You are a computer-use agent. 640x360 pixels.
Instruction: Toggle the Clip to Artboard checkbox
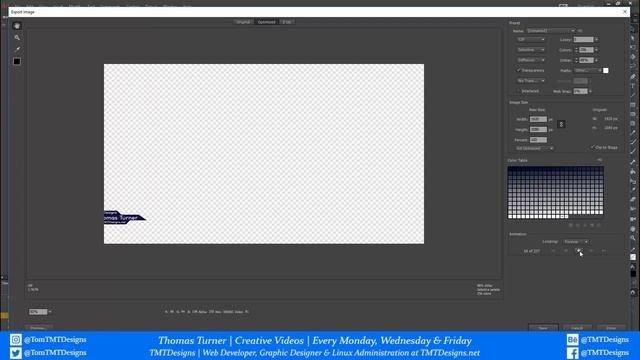tap(593, 147)
